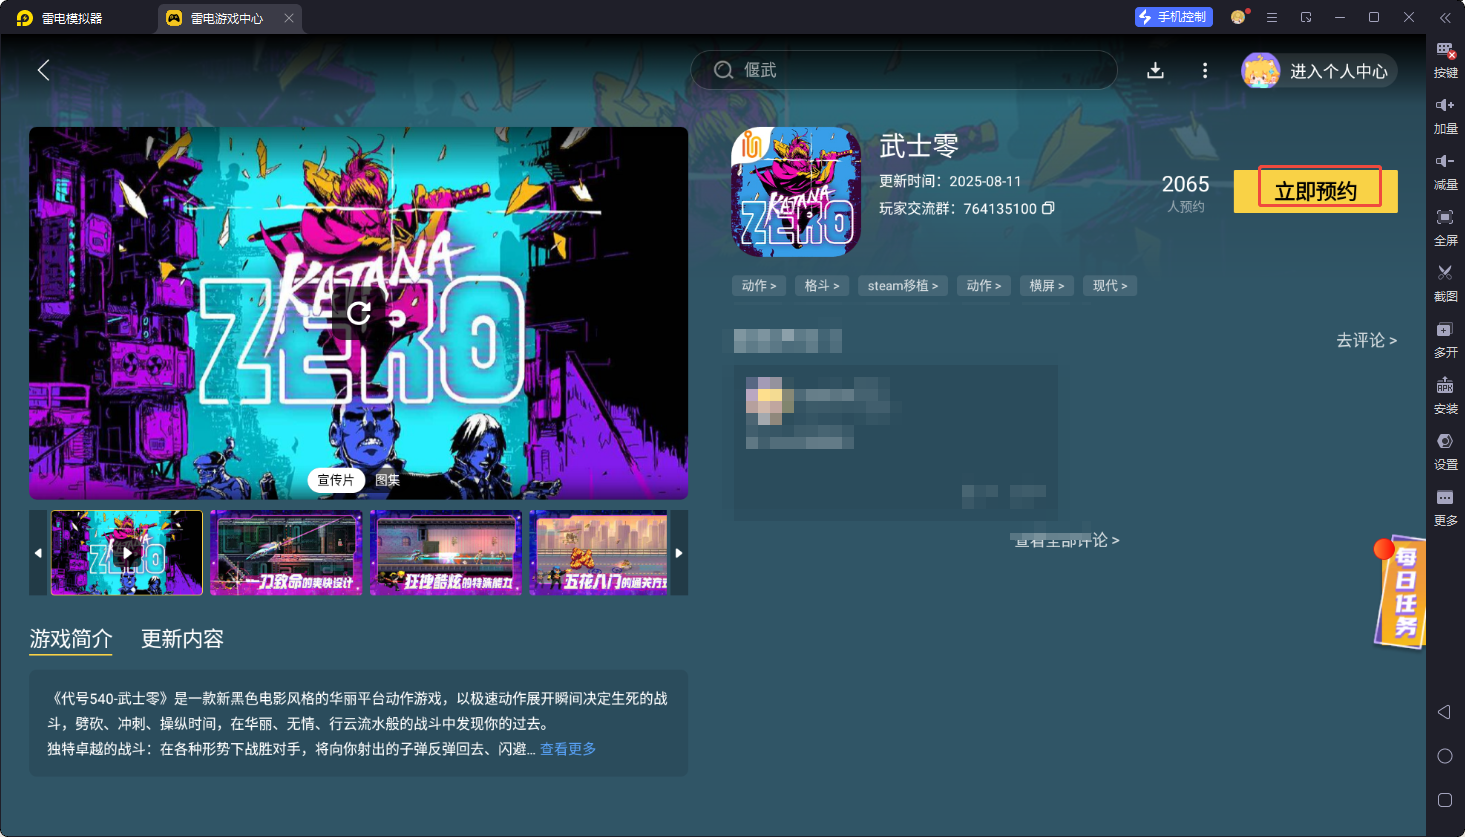Select the 雷电游戏中心 tab
The height and width of the screenshot is (837, 1465).
click(x=229, y=18)
